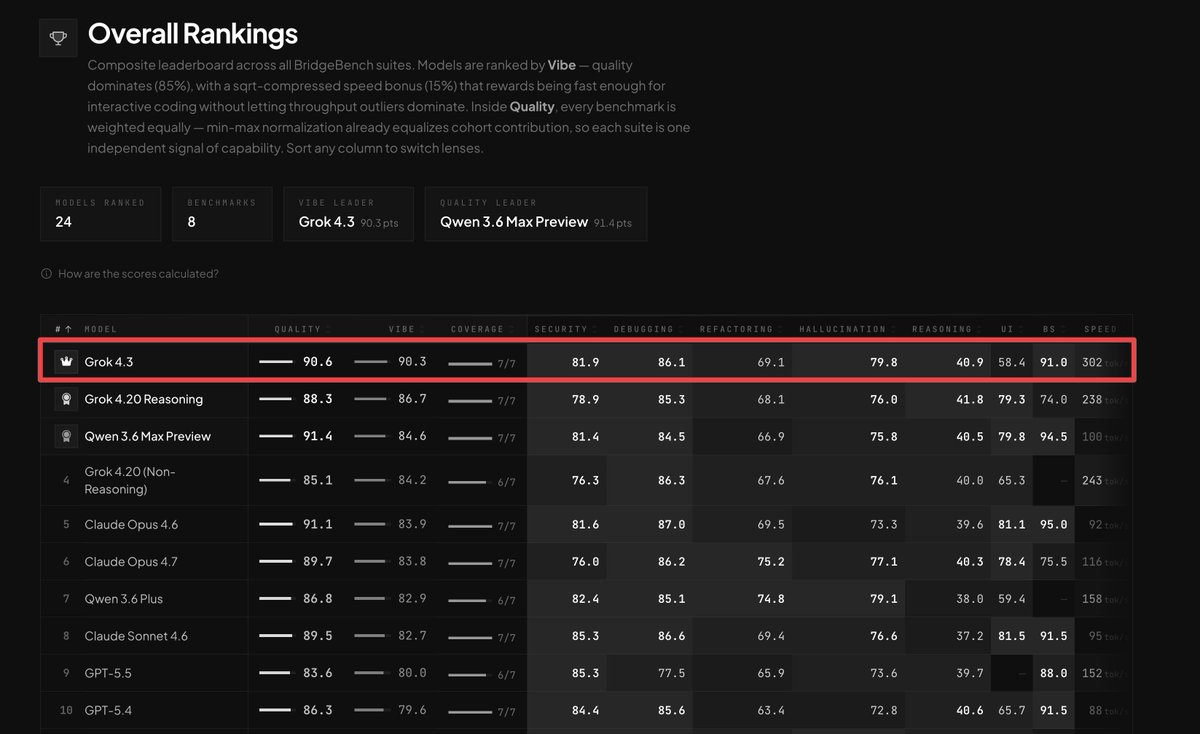Click the Overall Rankings heading
The image size is (1200, 734).
pos(193,34)
